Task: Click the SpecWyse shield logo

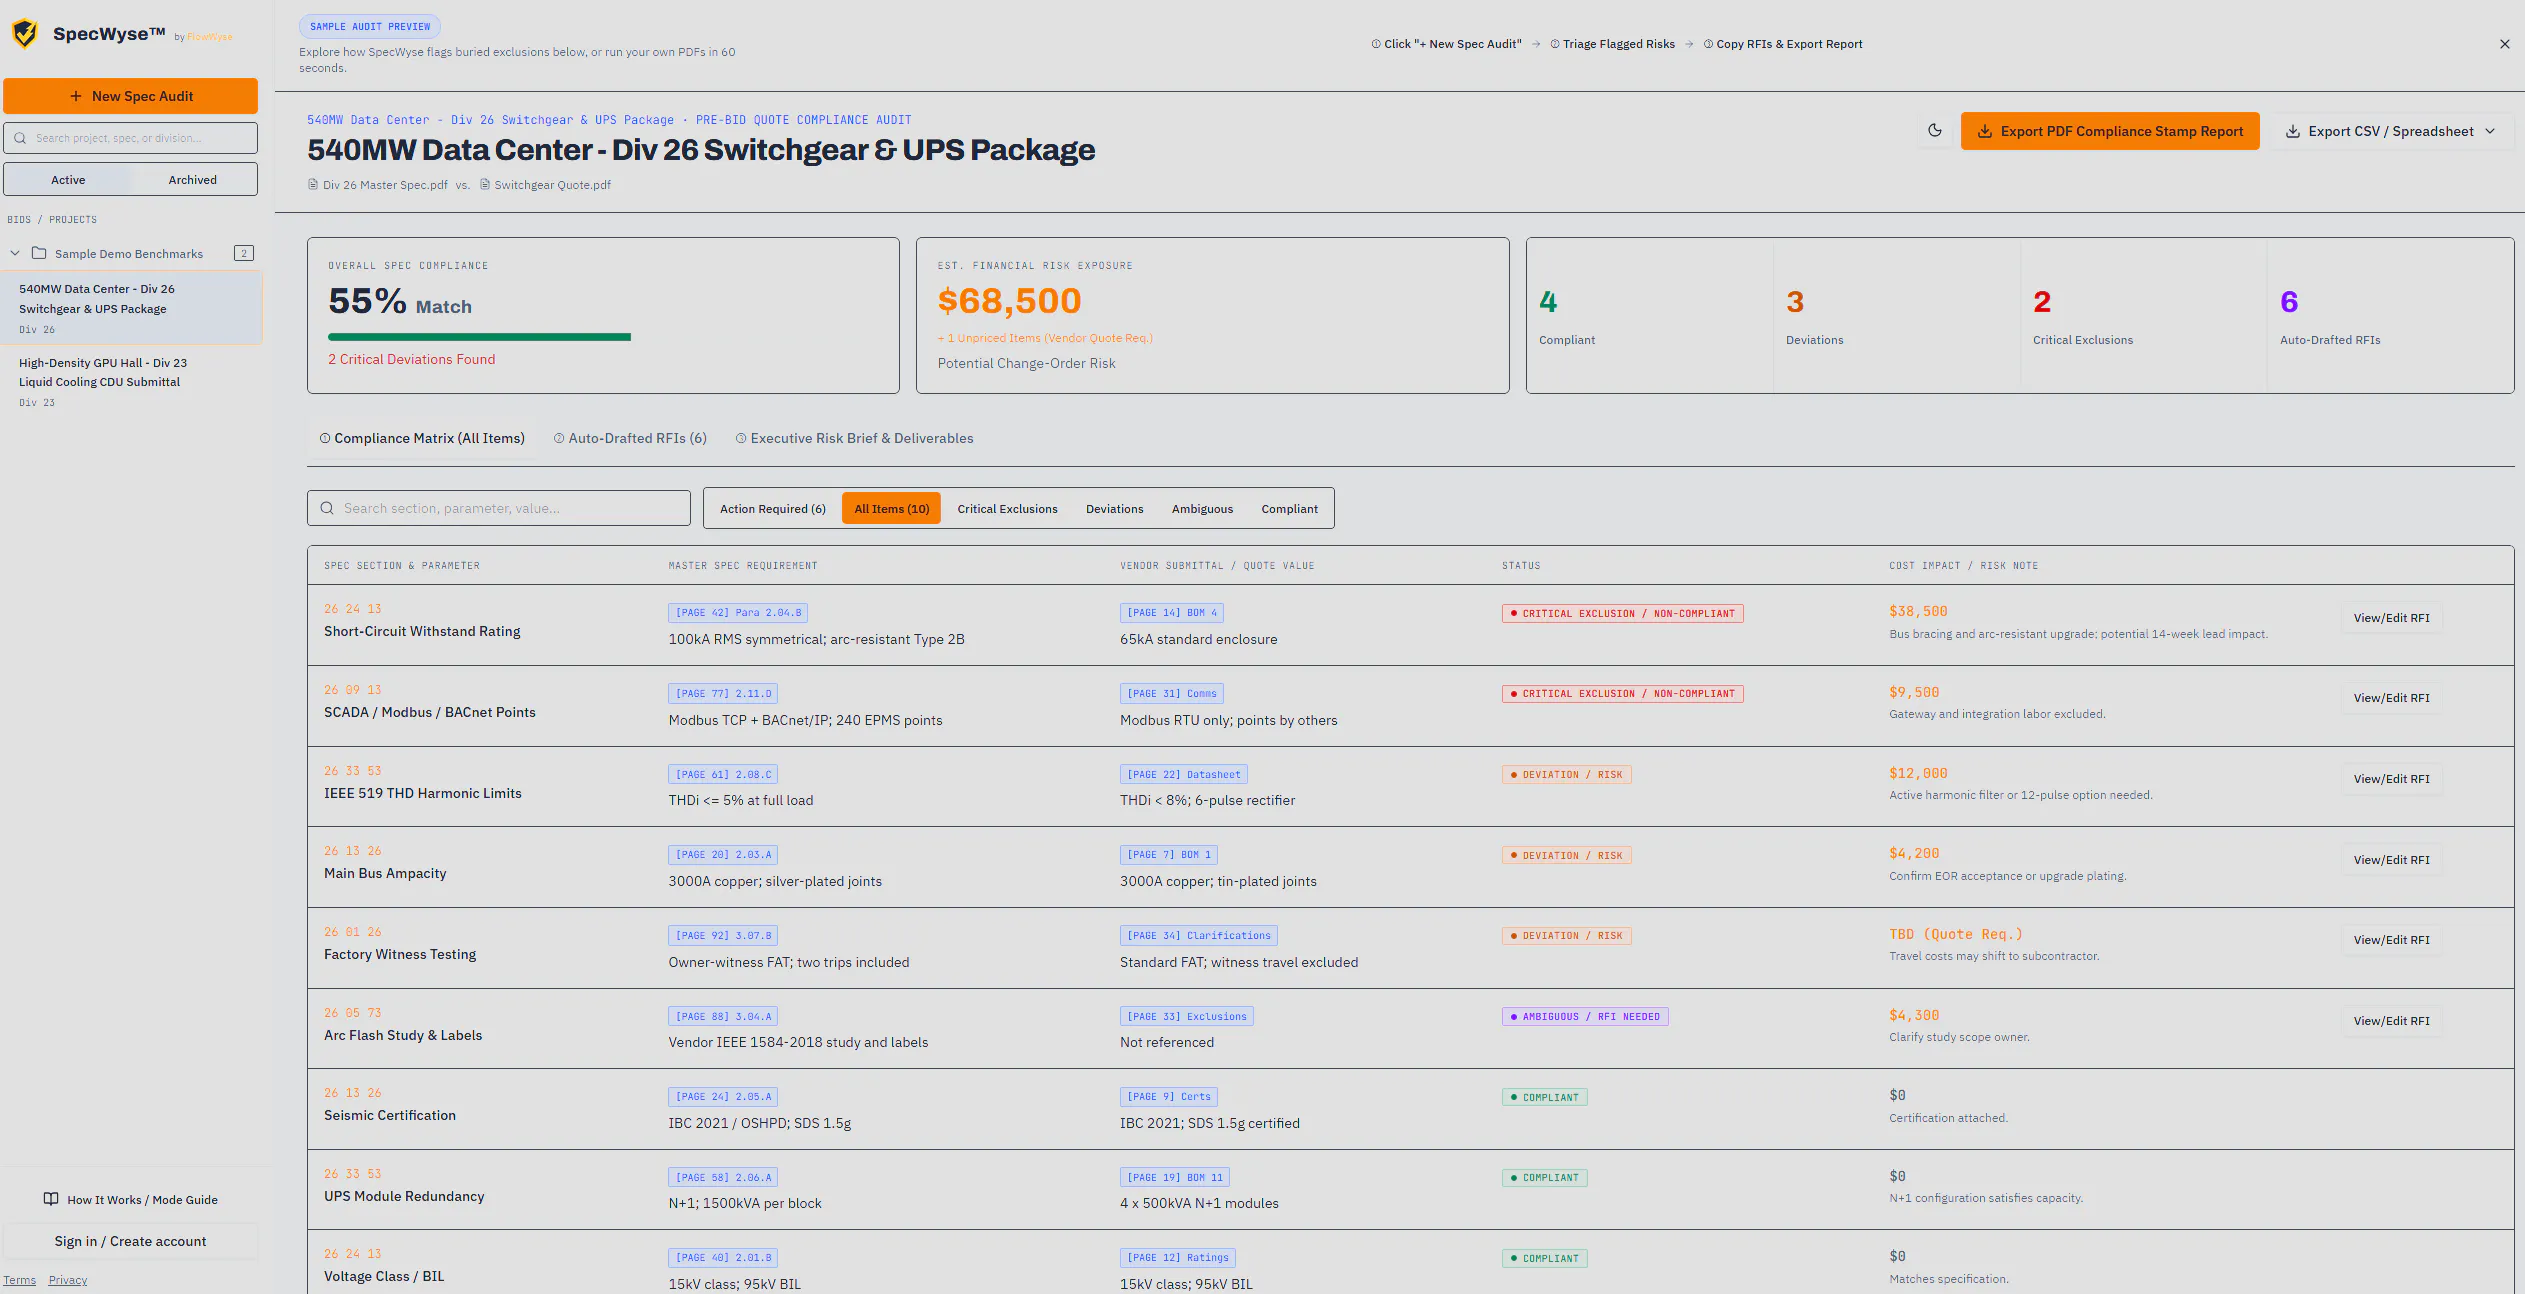Action: (25, 34)
